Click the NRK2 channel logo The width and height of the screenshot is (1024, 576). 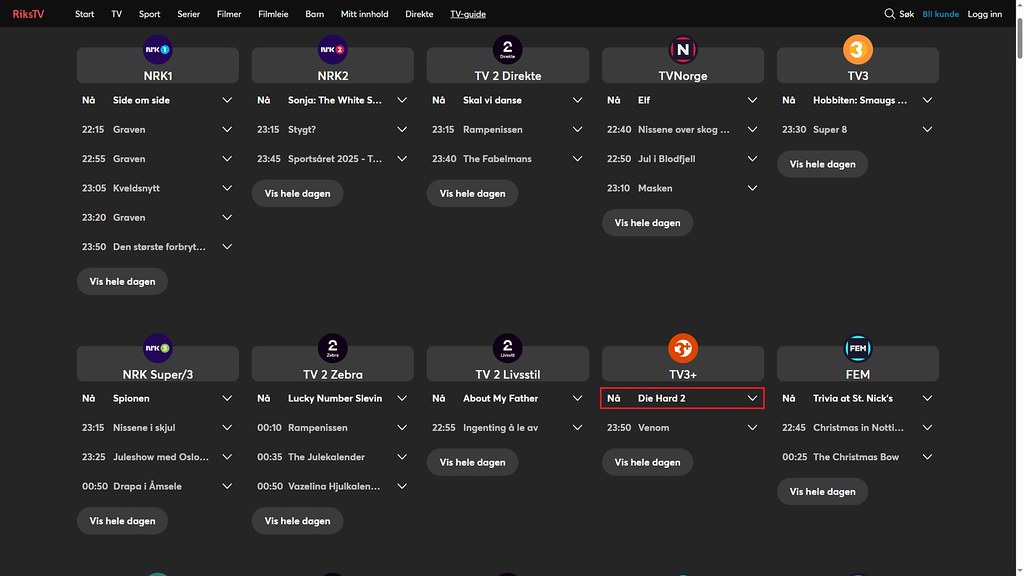pos(332,50)
